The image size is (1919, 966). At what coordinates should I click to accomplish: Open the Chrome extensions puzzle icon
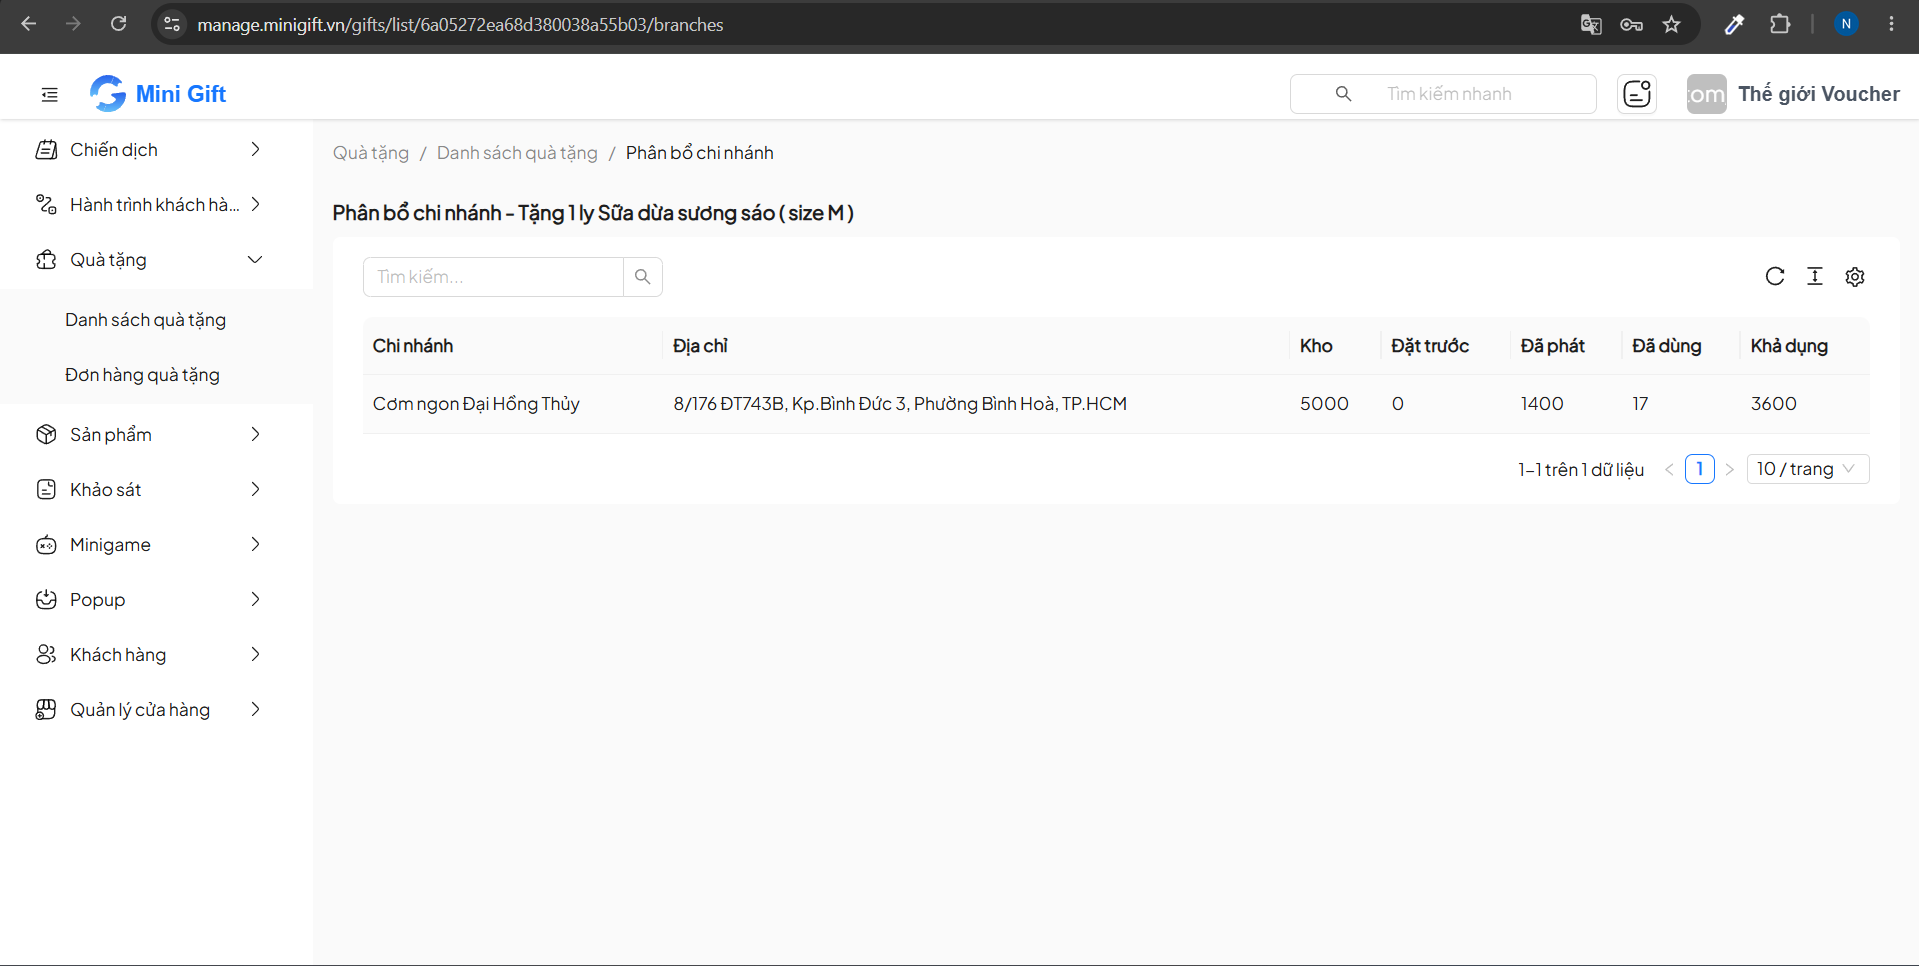[x=1780, y=24]
